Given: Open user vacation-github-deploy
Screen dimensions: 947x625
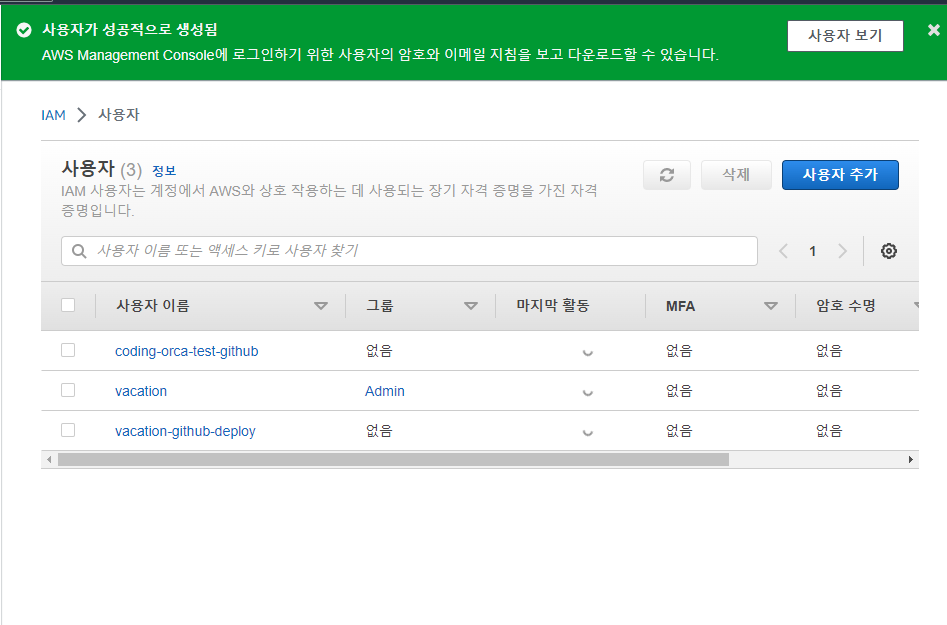Looking at the screenshot, I should click(x=185, y=431).
